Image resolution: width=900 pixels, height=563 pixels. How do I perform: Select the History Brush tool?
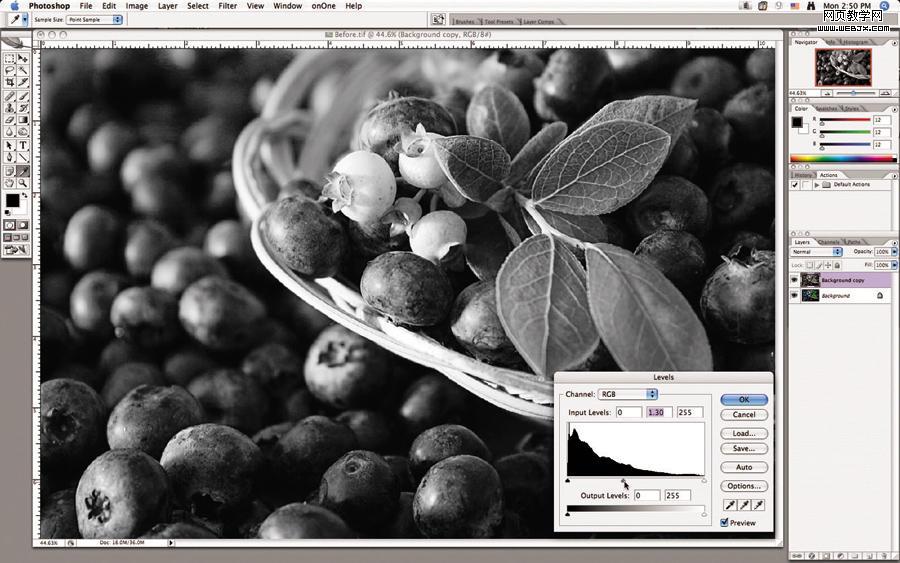pos(22,107)
